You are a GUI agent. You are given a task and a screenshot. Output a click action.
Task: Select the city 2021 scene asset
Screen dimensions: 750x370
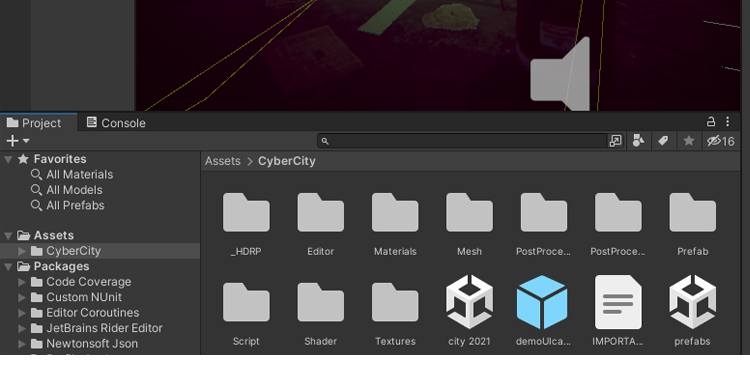(469, 302)
